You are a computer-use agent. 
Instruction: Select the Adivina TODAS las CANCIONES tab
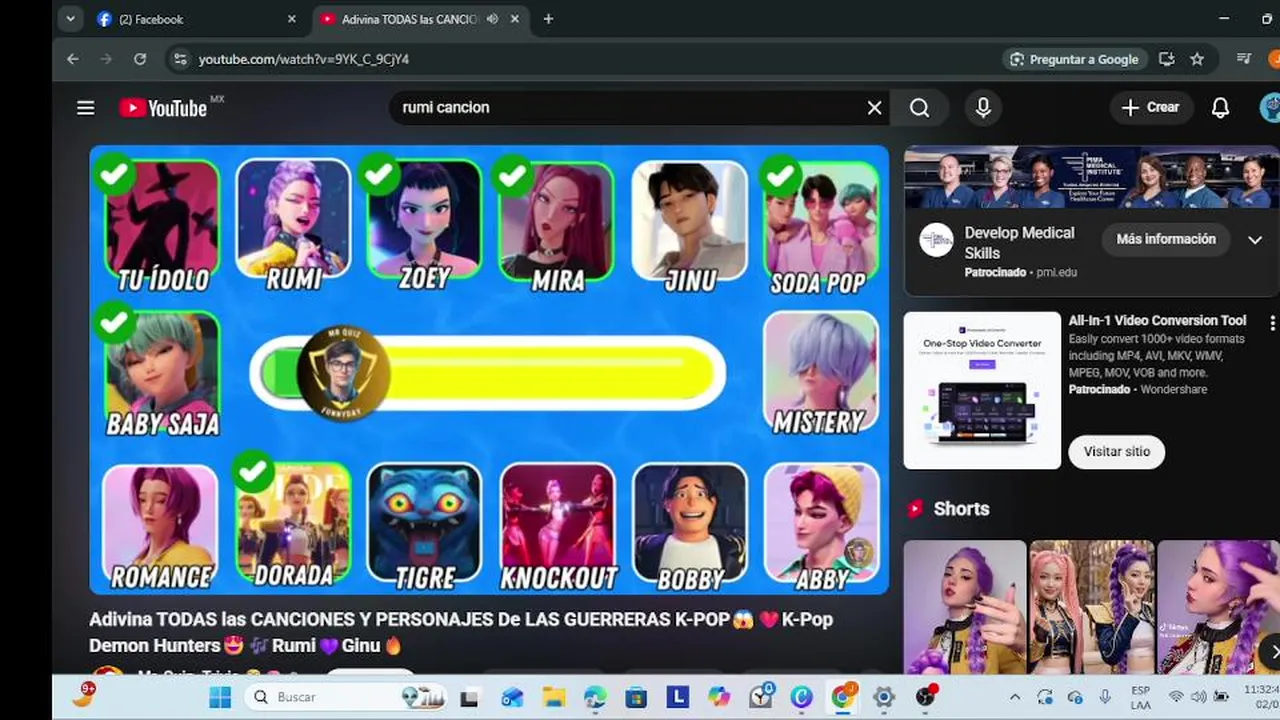[x=409, y=19]
